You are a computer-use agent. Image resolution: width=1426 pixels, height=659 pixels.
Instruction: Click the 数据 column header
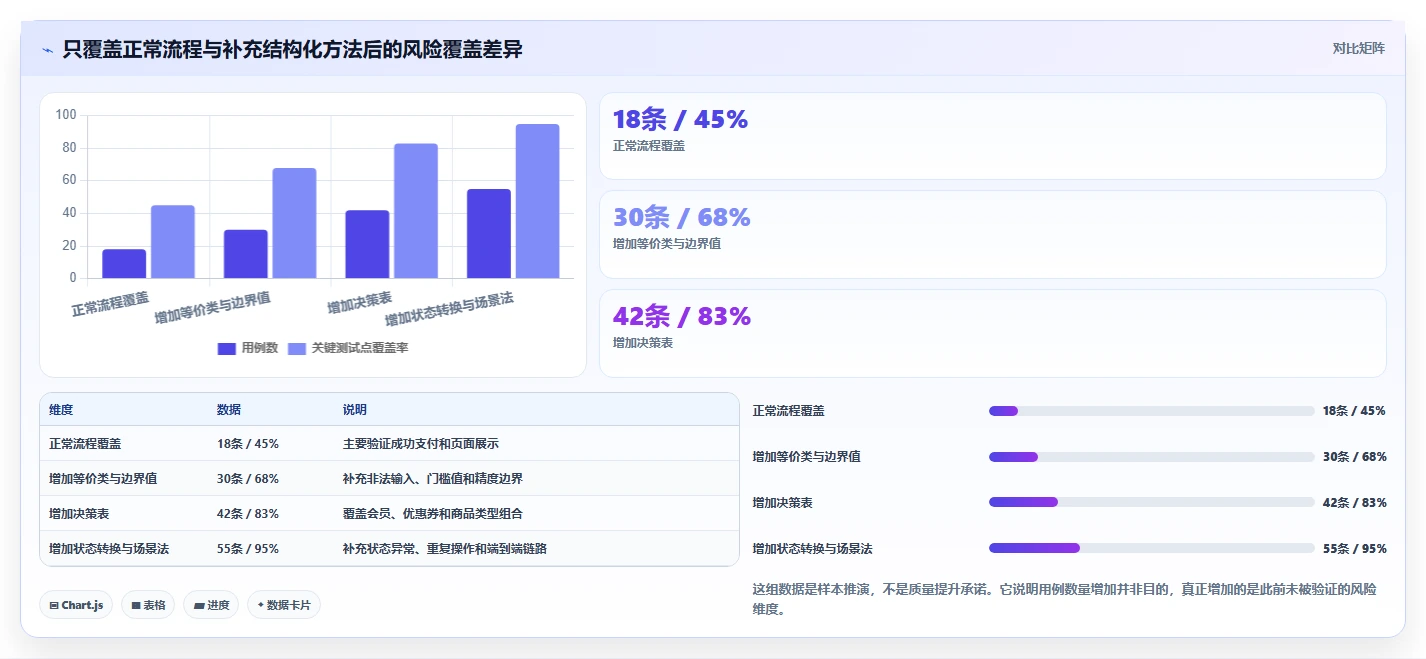coord(229,410)
